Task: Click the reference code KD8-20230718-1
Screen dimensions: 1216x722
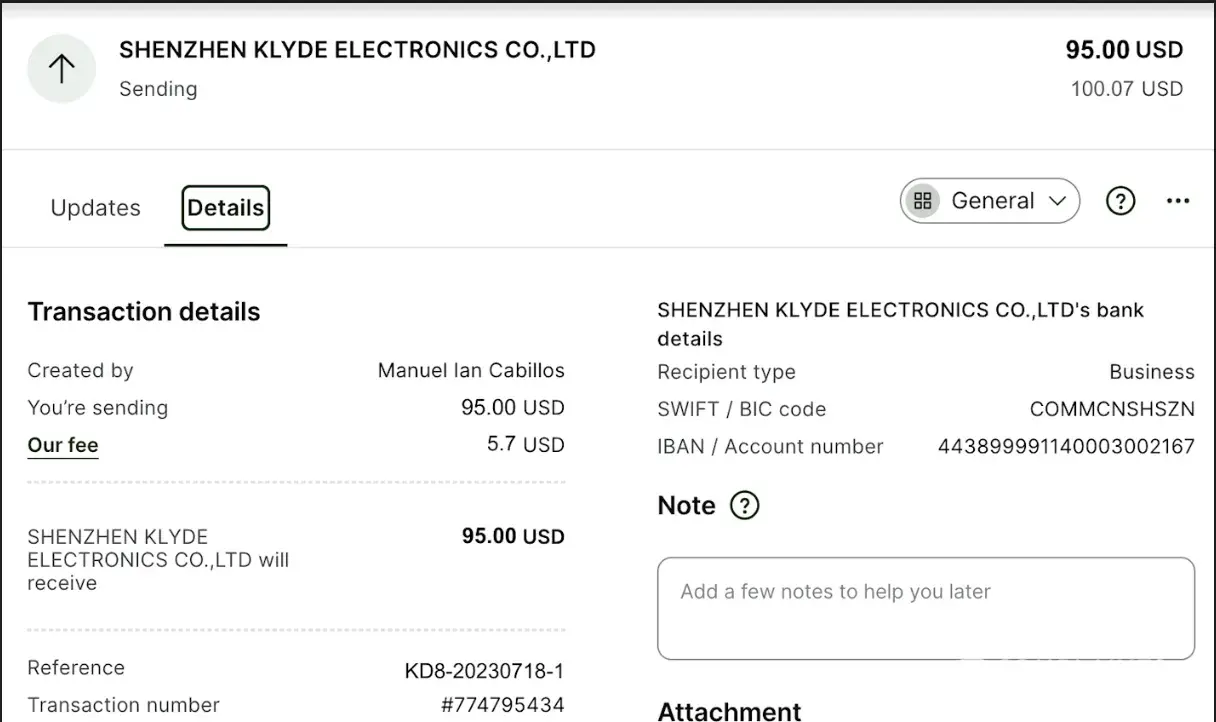Action: (x=484, y=670)
